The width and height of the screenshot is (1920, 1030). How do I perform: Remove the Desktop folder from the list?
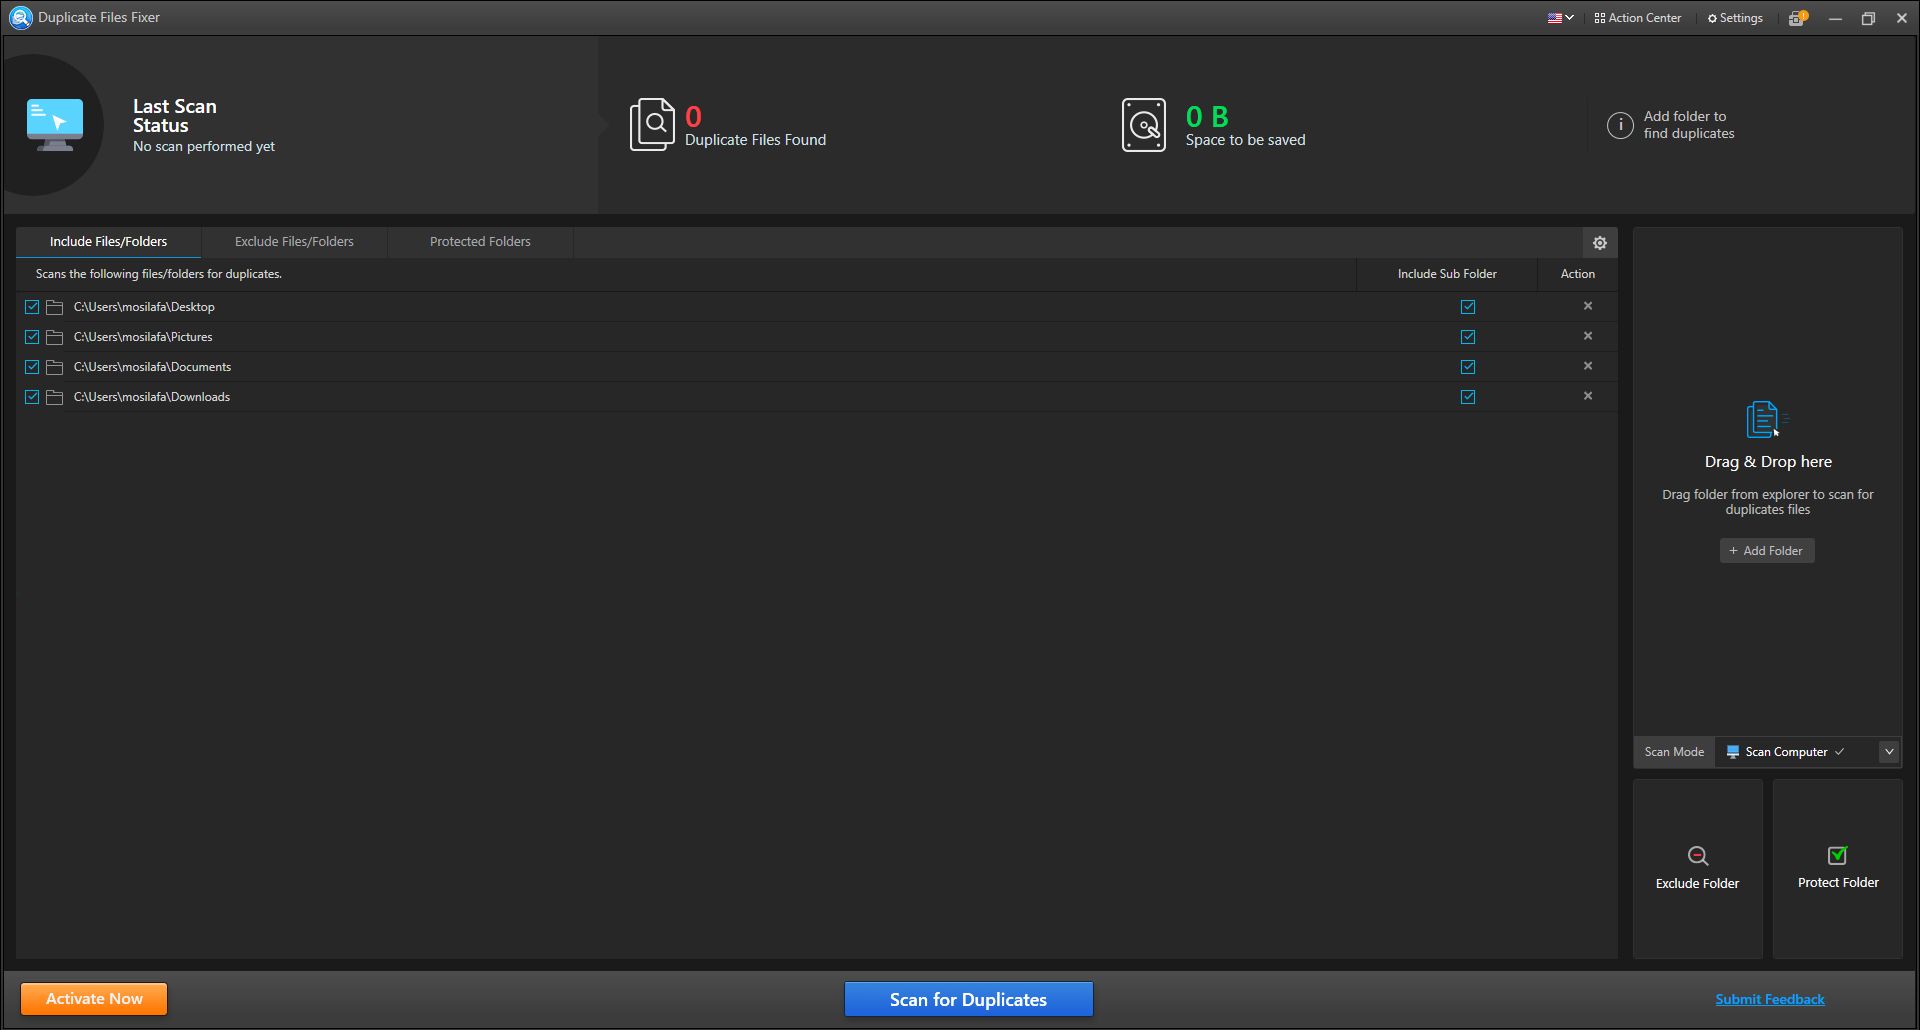click(1588, 306)
